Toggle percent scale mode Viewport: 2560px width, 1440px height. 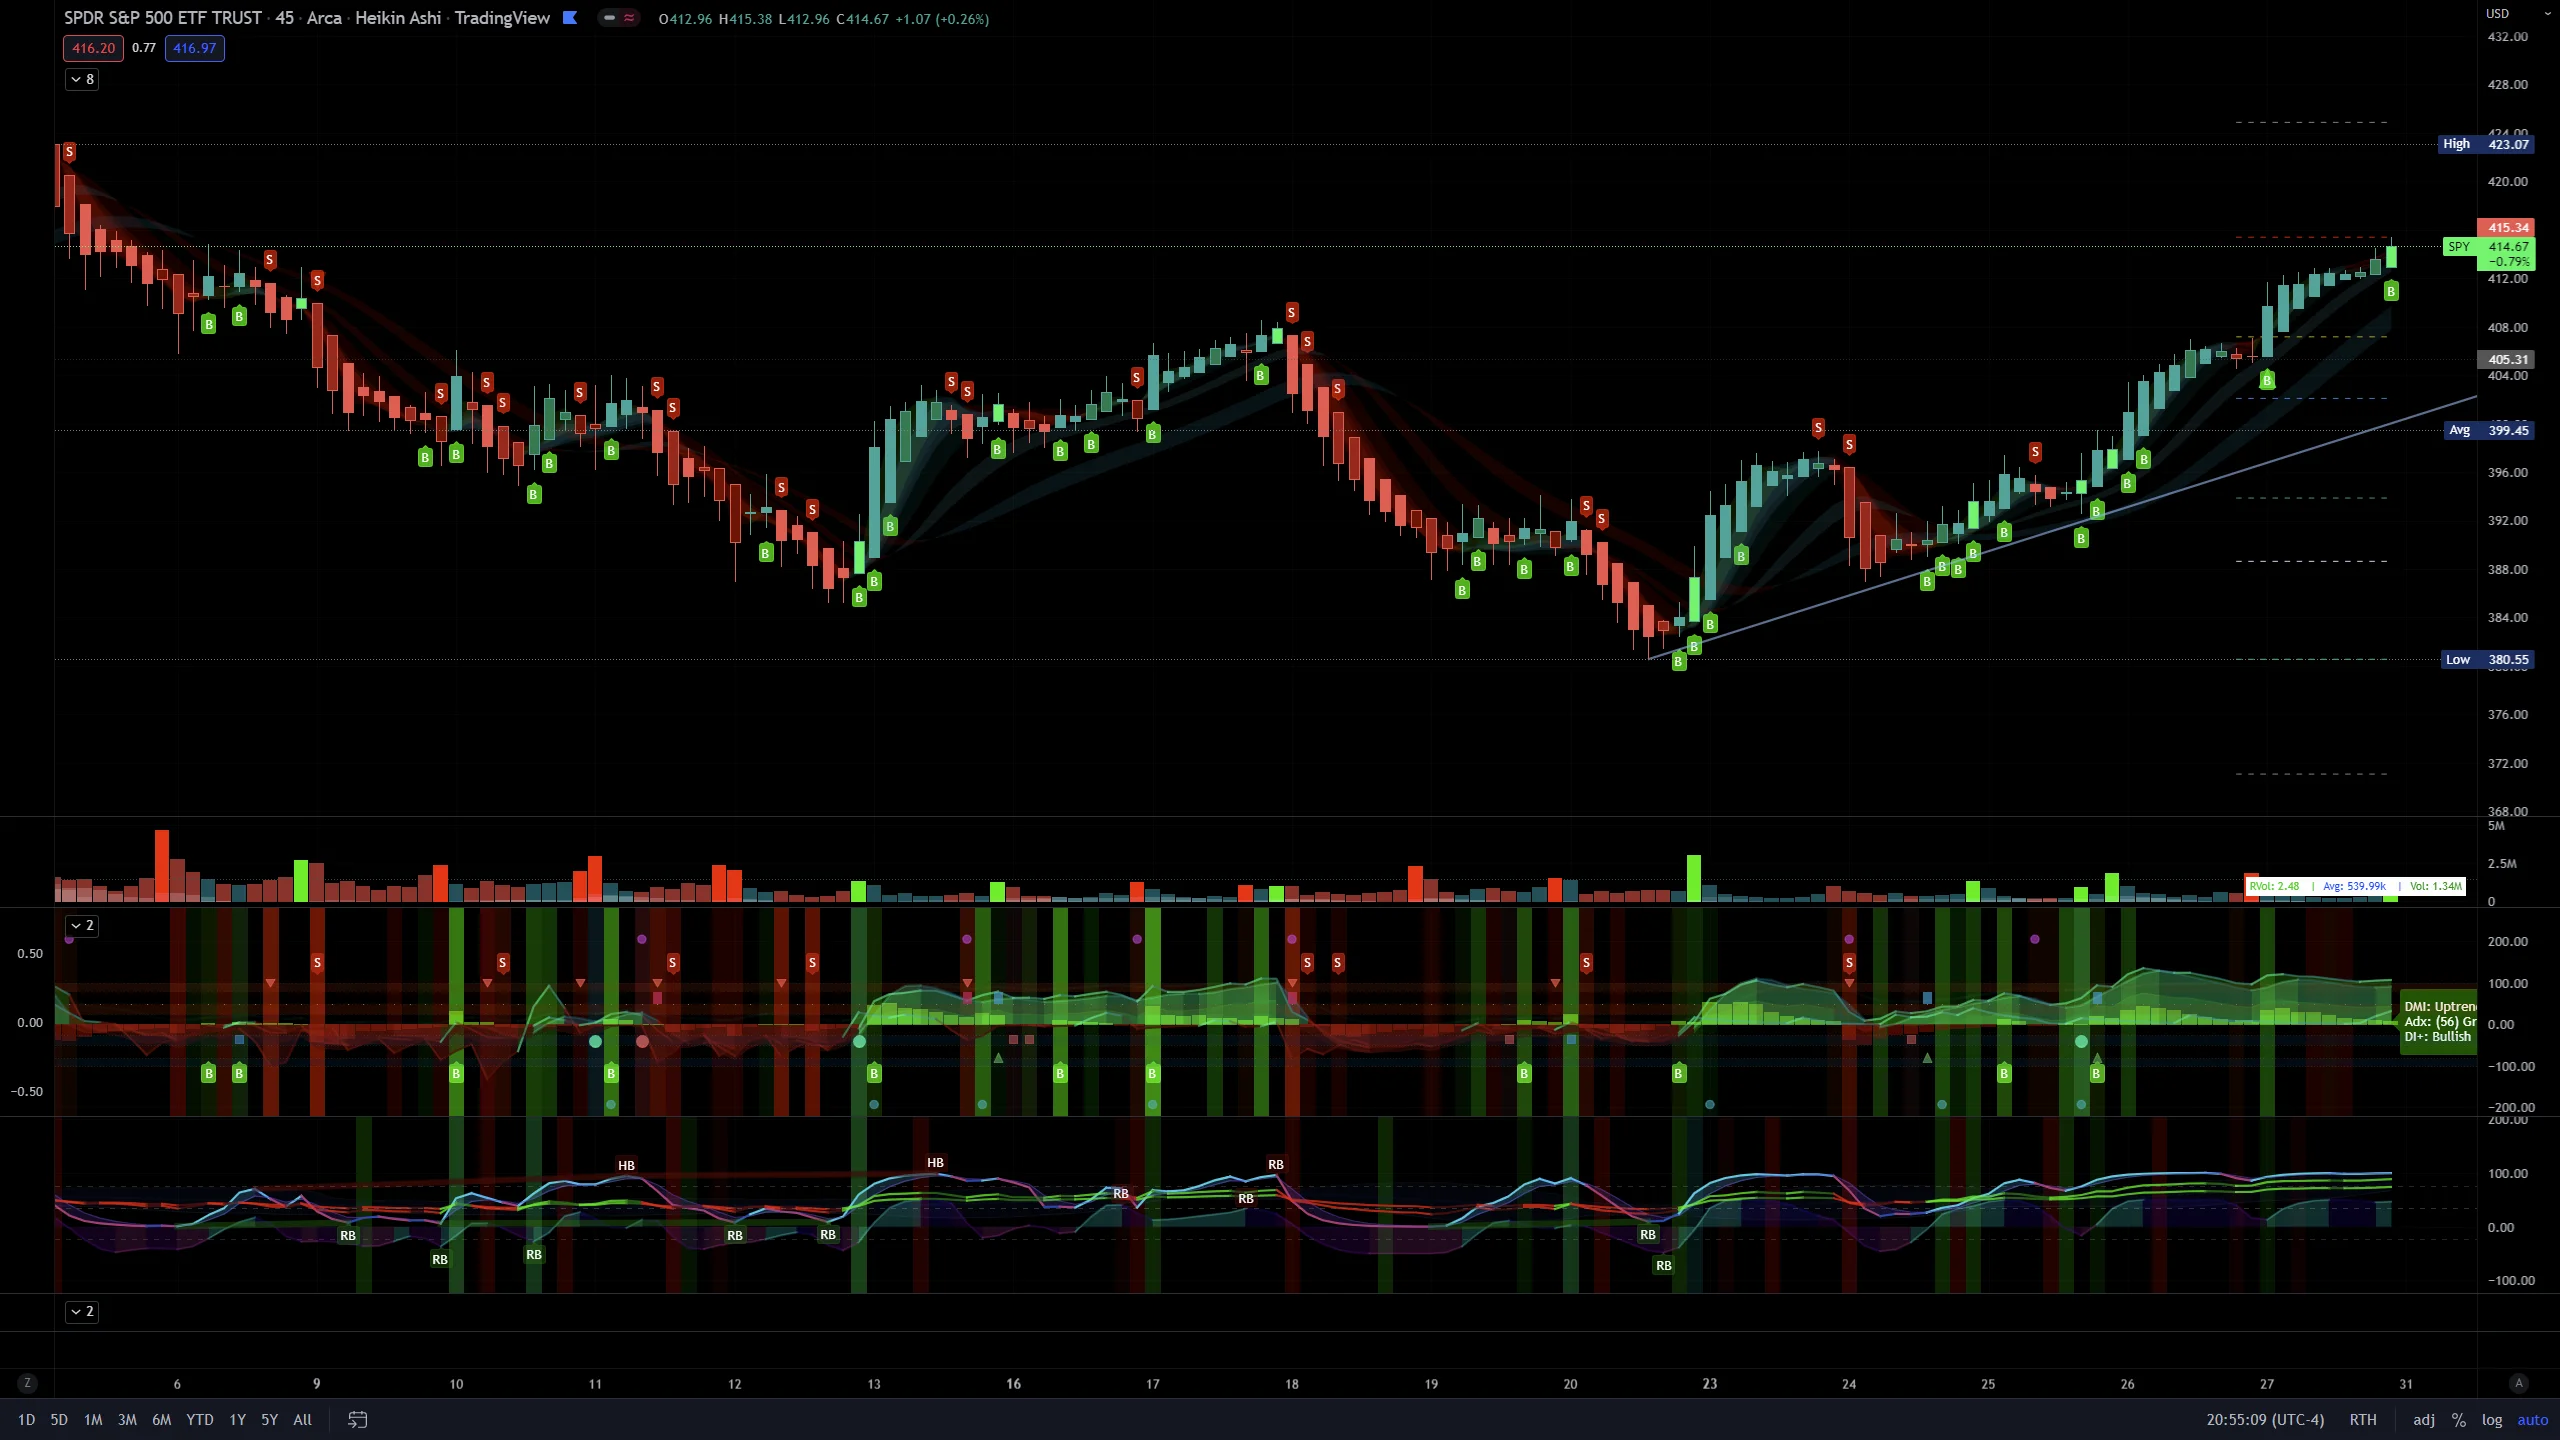(2459, 1420)
